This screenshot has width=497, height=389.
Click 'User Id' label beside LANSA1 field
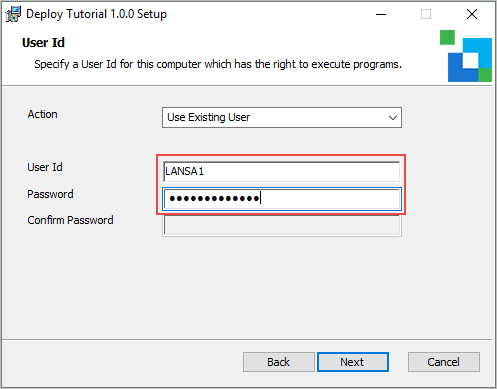click(x=45, y=167)
